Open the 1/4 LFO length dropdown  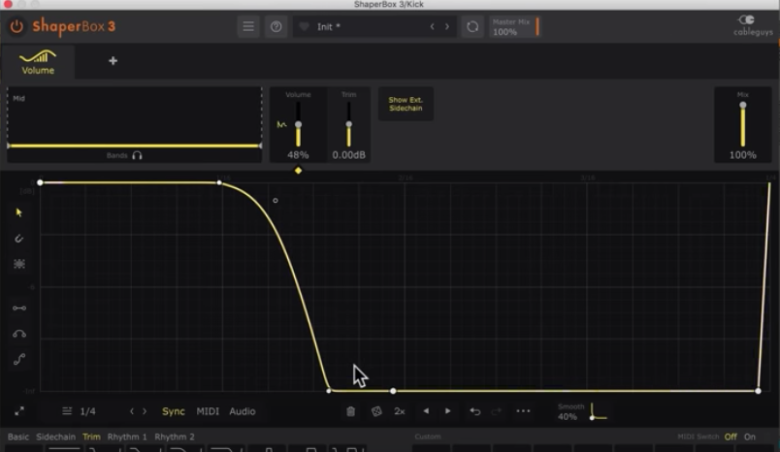pos(79,411)
